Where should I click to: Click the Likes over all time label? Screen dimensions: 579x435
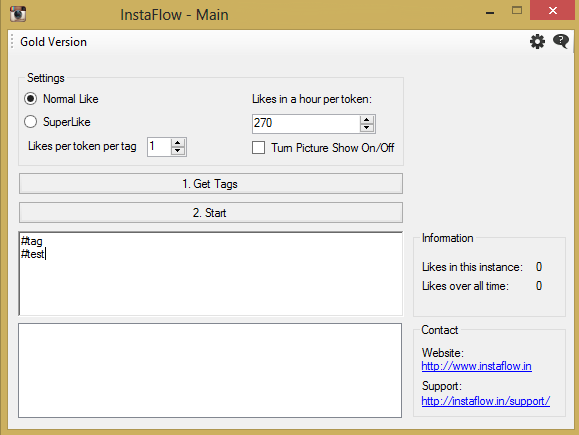(x=465, y=286)
